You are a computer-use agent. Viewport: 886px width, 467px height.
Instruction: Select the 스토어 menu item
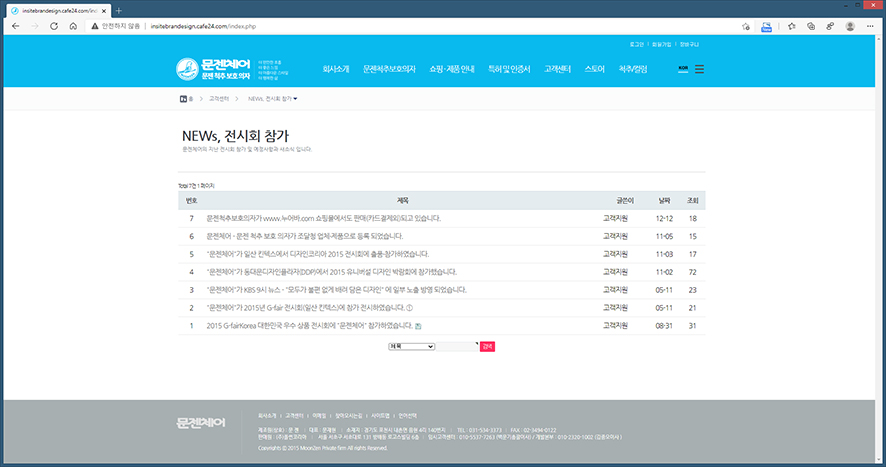coord(594,69)
